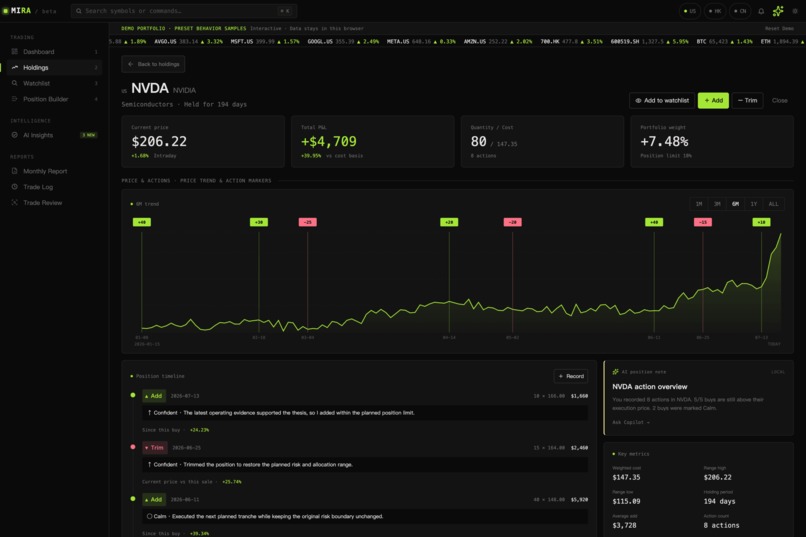Viewport: 806px width, 537px height.
Task: Select the 6M chart range
Action: tap(736, 204)
